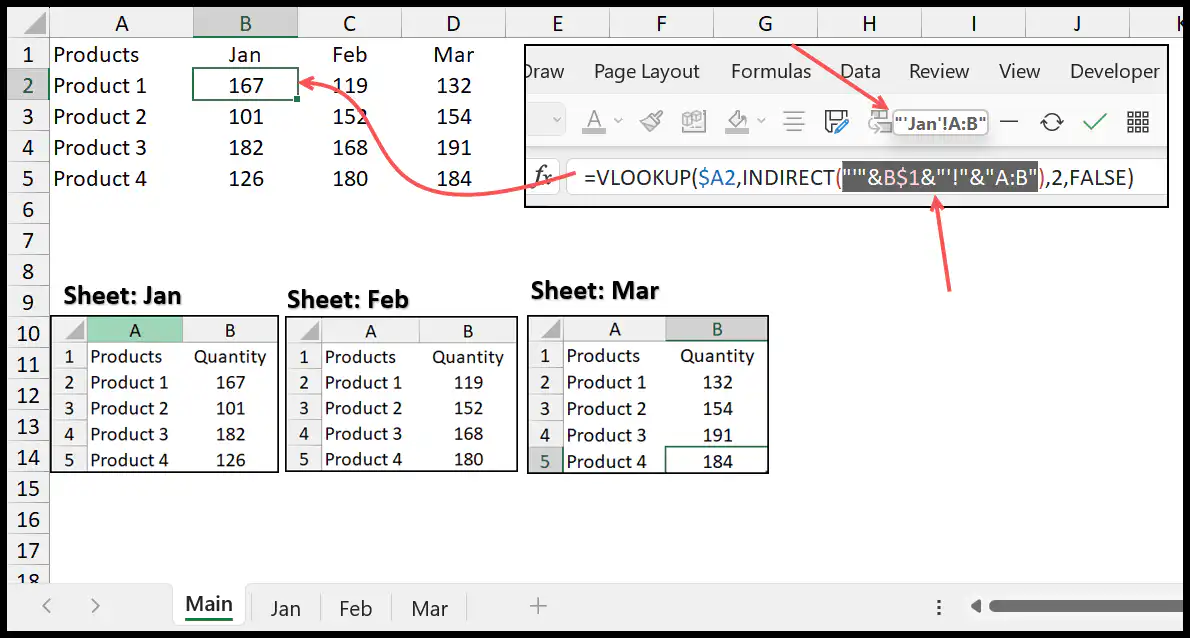Click inside the VLOOKUP formula bar
1190x638 pixels.
click(x=866, y=178)
